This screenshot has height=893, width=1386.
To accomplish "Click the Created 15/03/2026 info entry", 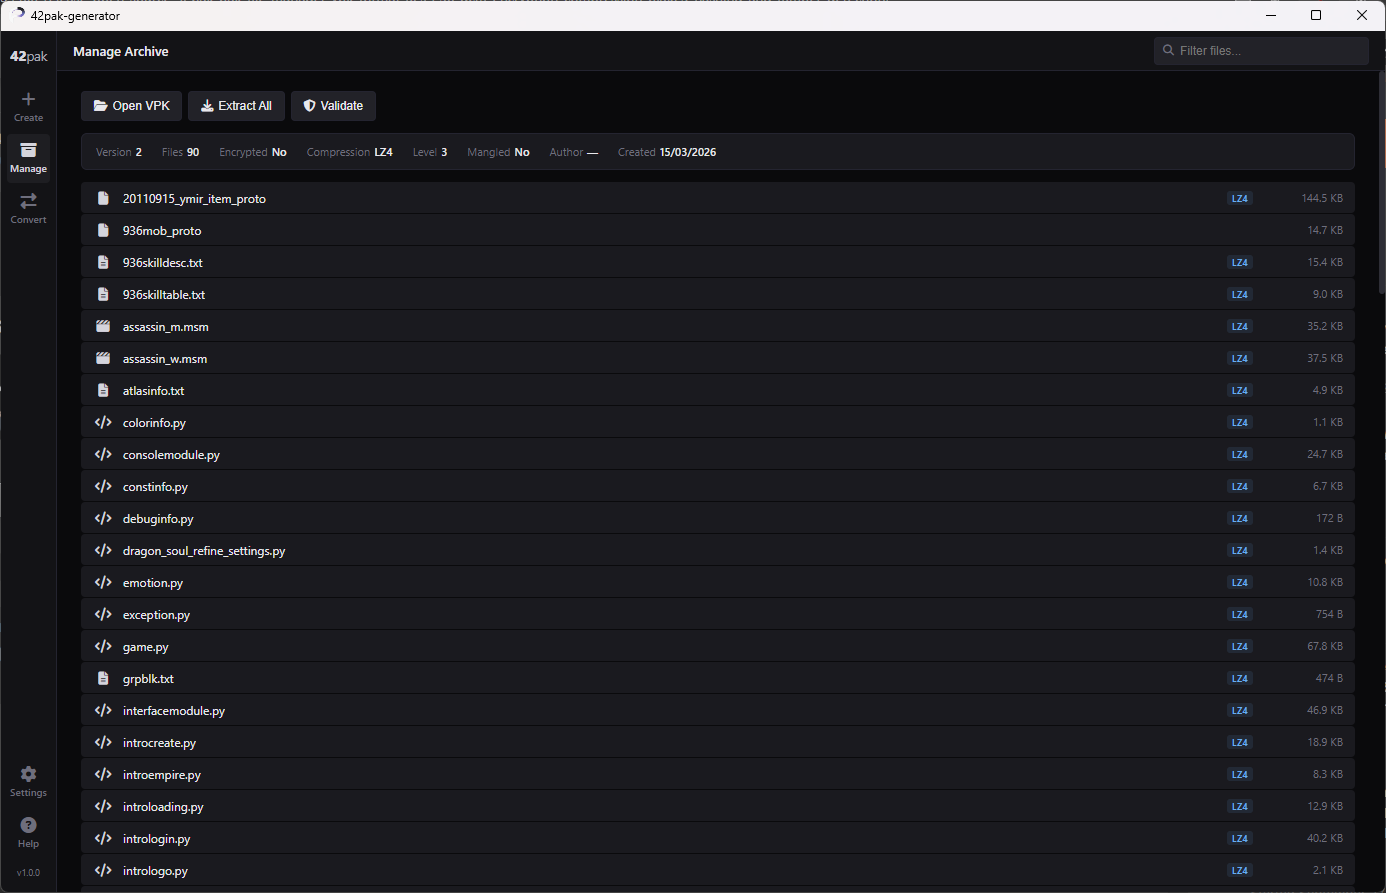I will (667, 152).
